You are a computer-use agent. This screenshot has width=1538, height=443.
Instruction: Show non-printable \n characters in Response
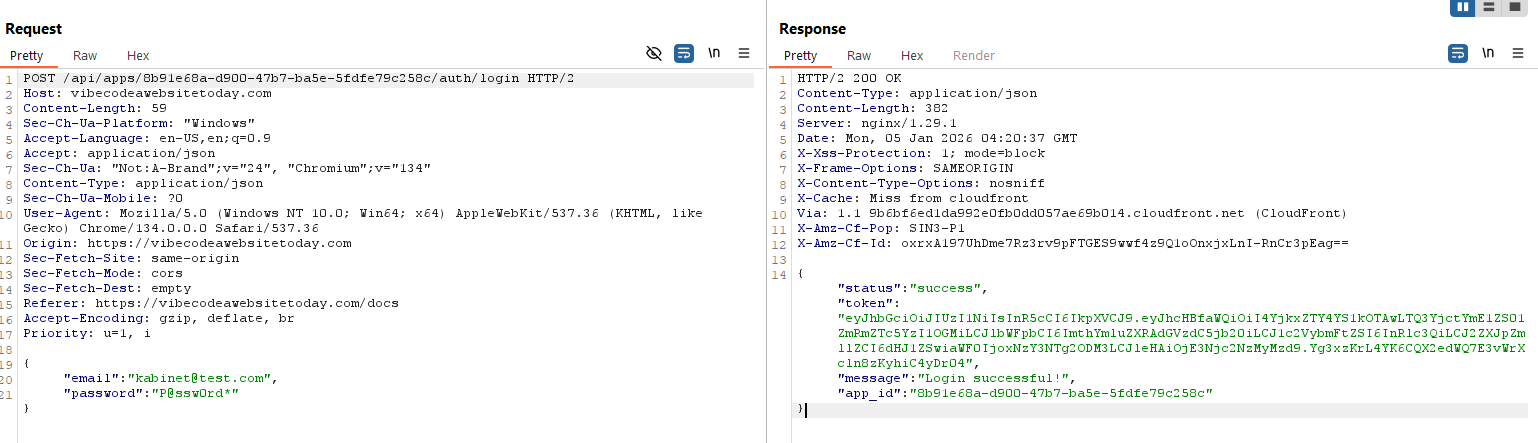[1488, 54]
